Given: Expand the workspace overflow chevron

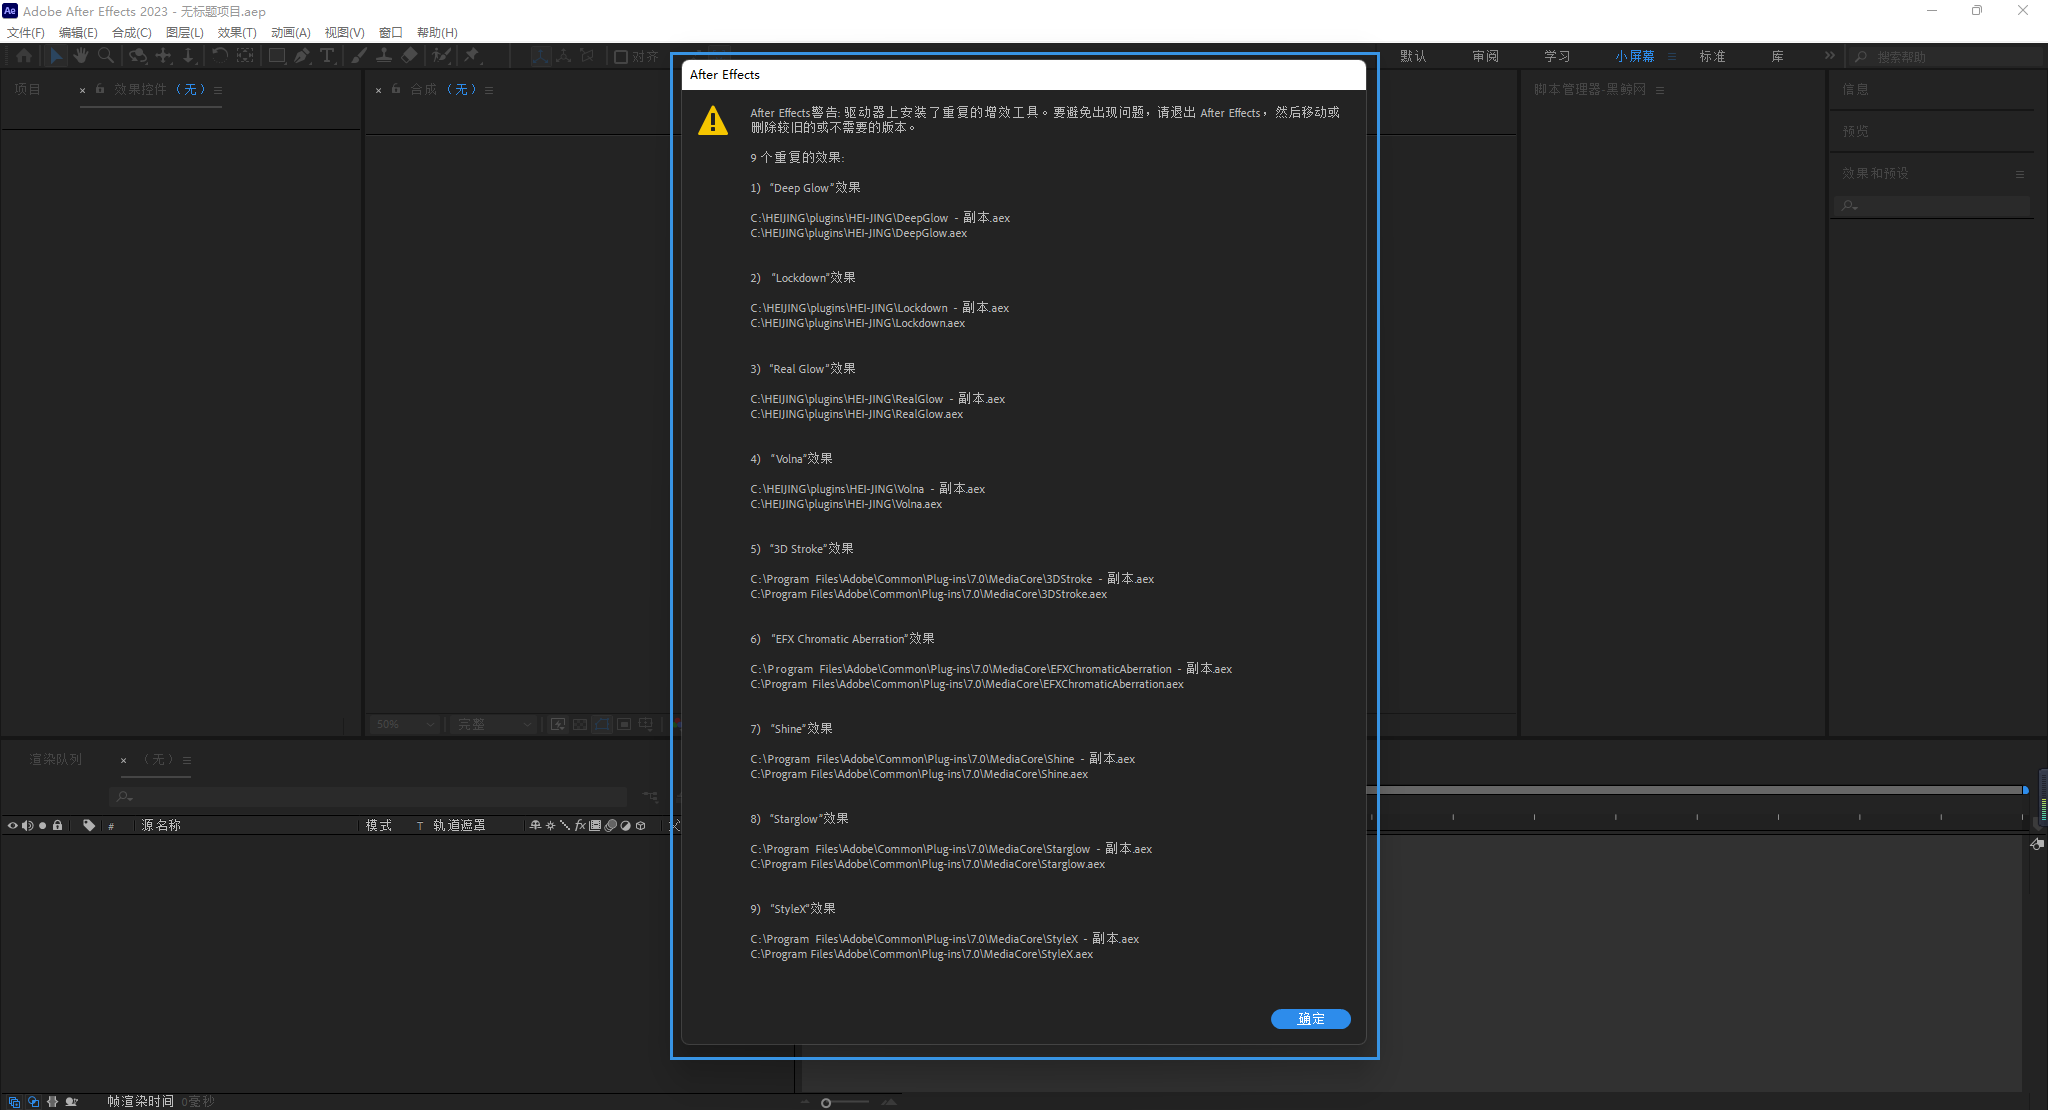Looking at the screenshot, I should pyautogui.click(x=1829, y=56).
